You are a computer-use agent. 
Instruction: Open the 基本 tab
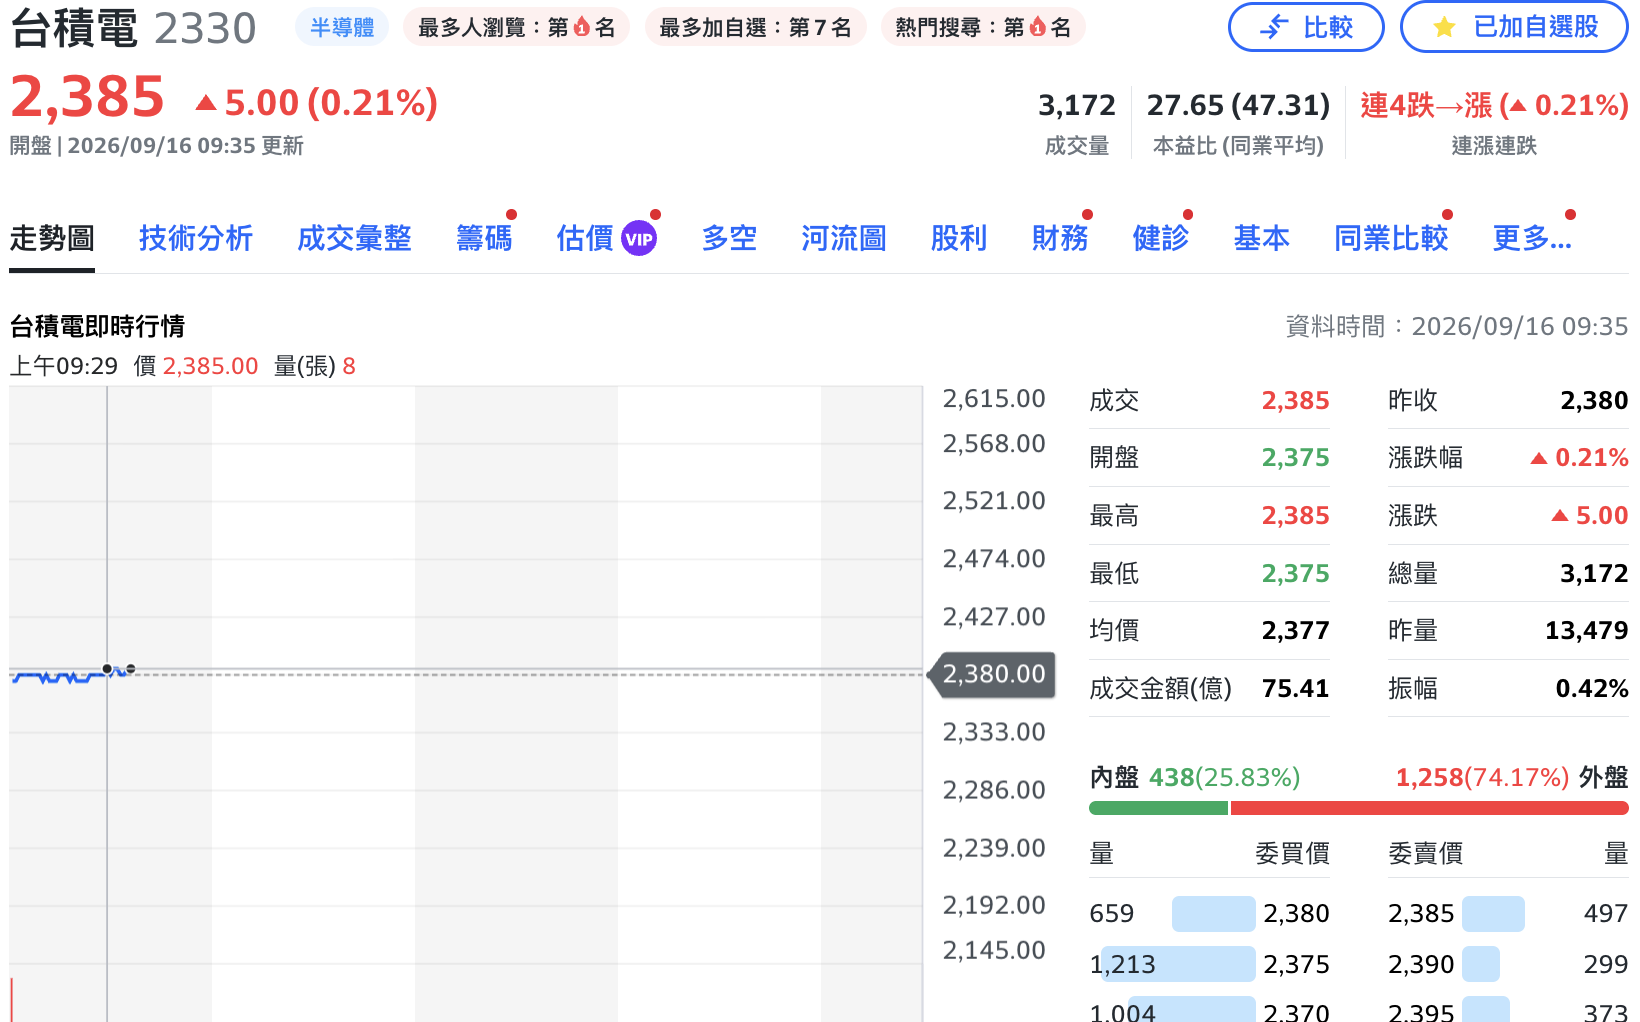[x=1262, y=238]
